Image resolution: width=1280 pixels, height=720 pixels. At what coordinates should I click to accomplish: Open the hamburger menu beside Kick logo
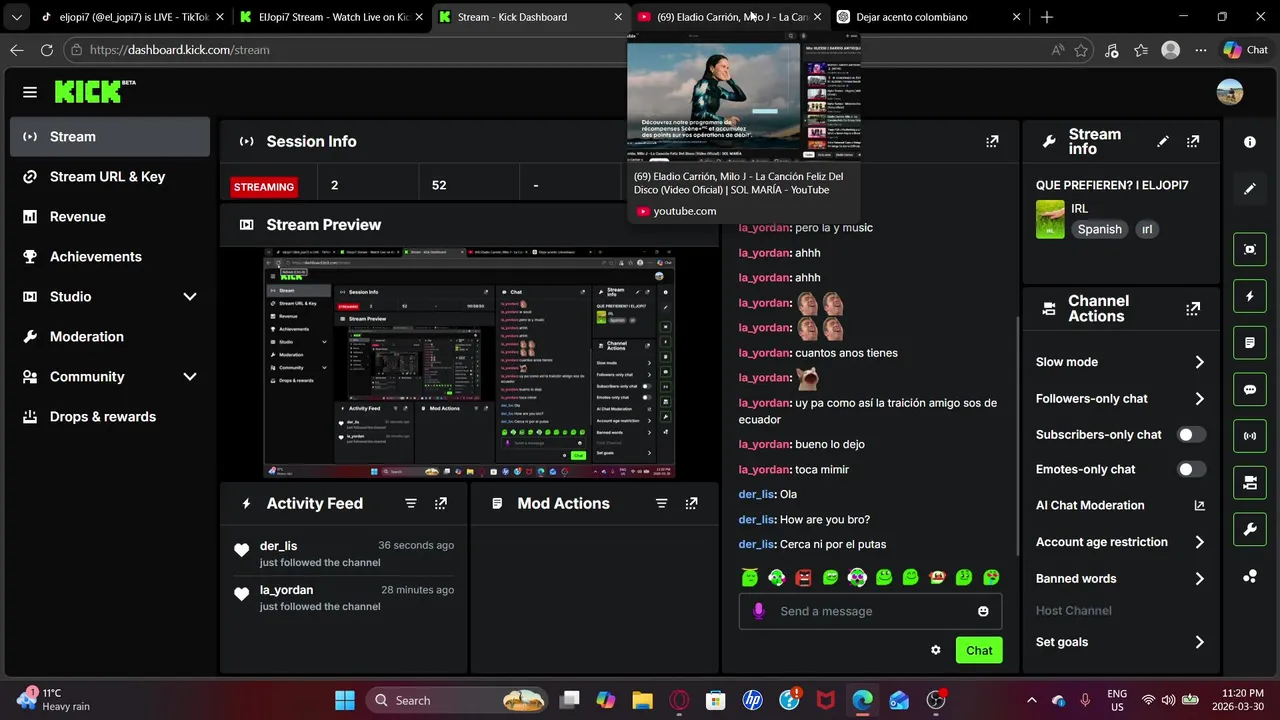(30, 92)
